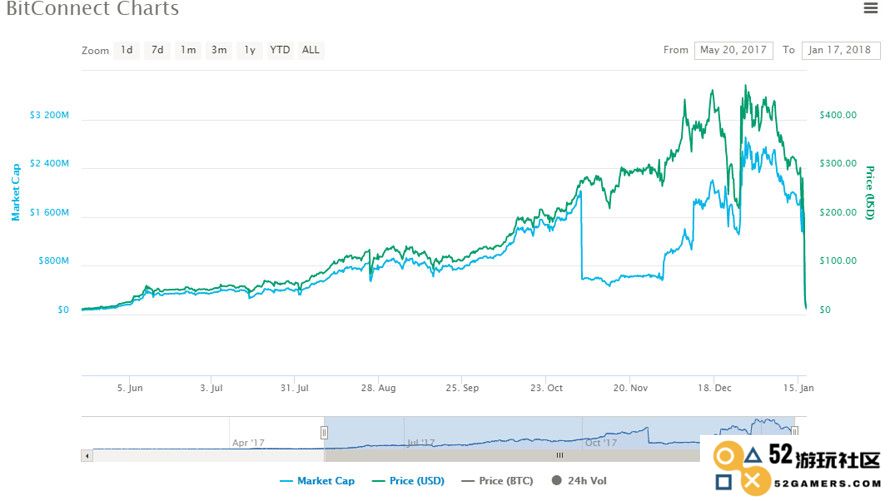Toggle 24h Vol series in legend
The width and height of the screenshot is (890, 501).
tap(579, 481)
